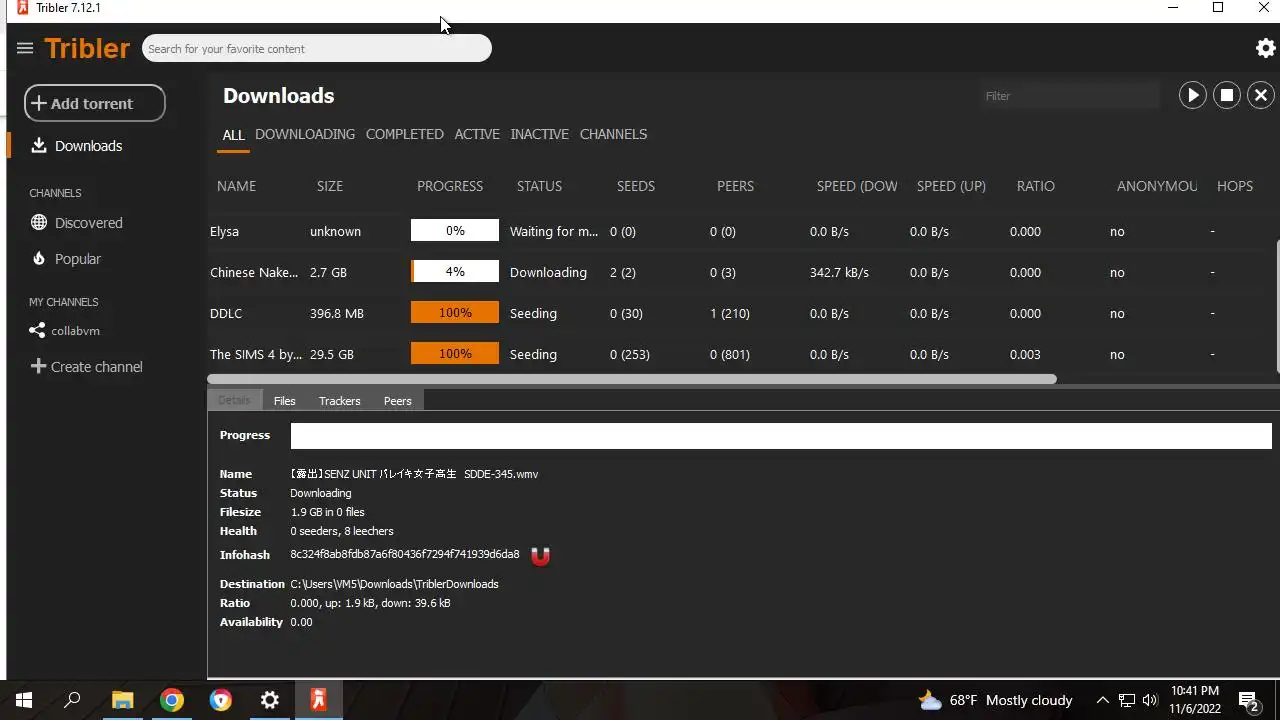Click the collabvm share icon
Viewport: 1280px width, 720px height.
pyautogui.click(x=38, y=331)
